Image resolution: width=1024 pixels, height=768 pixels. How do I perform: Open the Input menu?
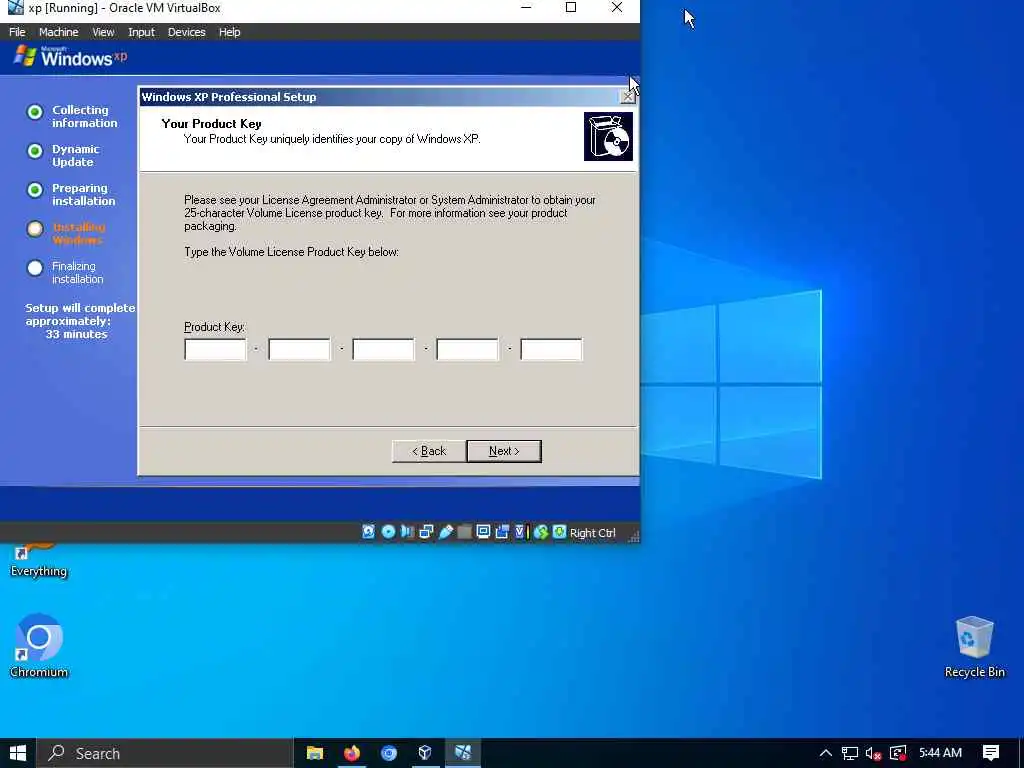pyautogui.click(x=141, y=32)
